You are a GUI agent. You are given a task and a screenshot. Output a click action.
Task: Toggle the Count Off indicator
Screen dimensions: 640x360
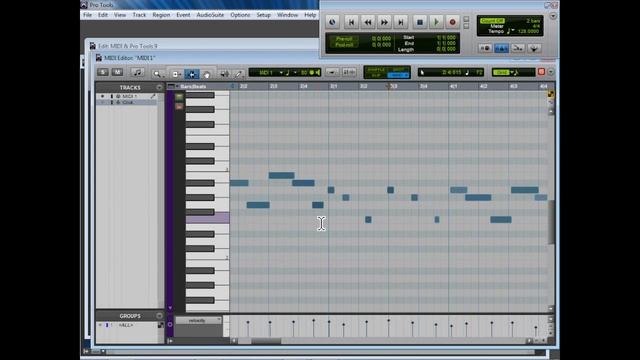(492, 20)
